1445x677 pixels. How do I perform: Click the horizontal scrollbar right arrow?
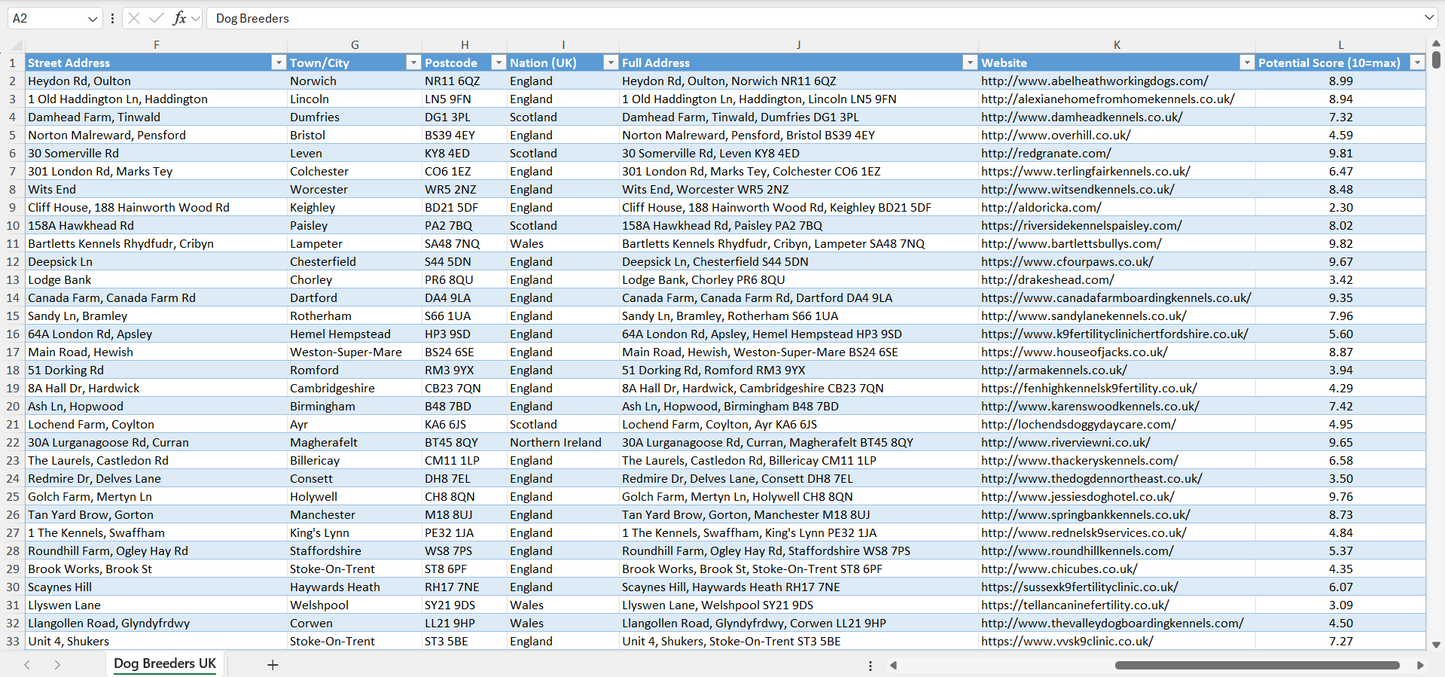point(1420,665)
